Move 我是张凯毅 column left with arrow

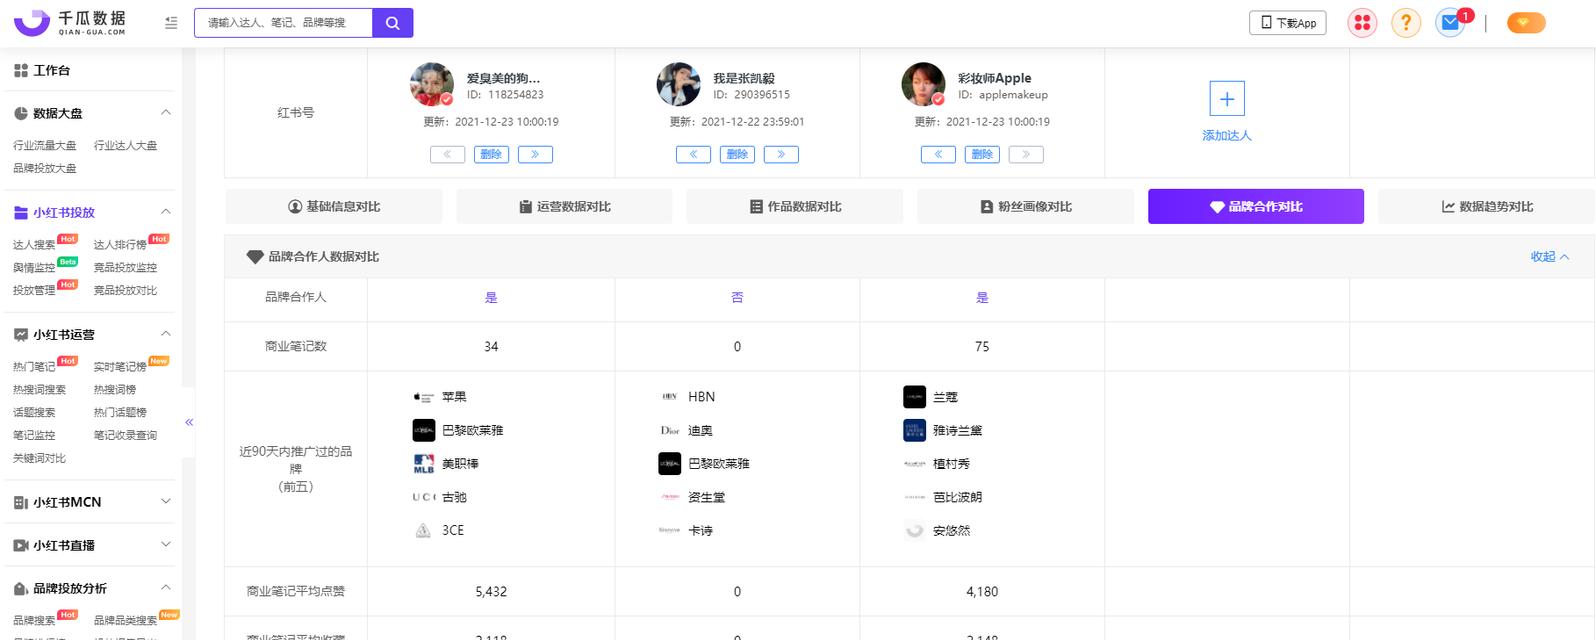click(693, 154)
